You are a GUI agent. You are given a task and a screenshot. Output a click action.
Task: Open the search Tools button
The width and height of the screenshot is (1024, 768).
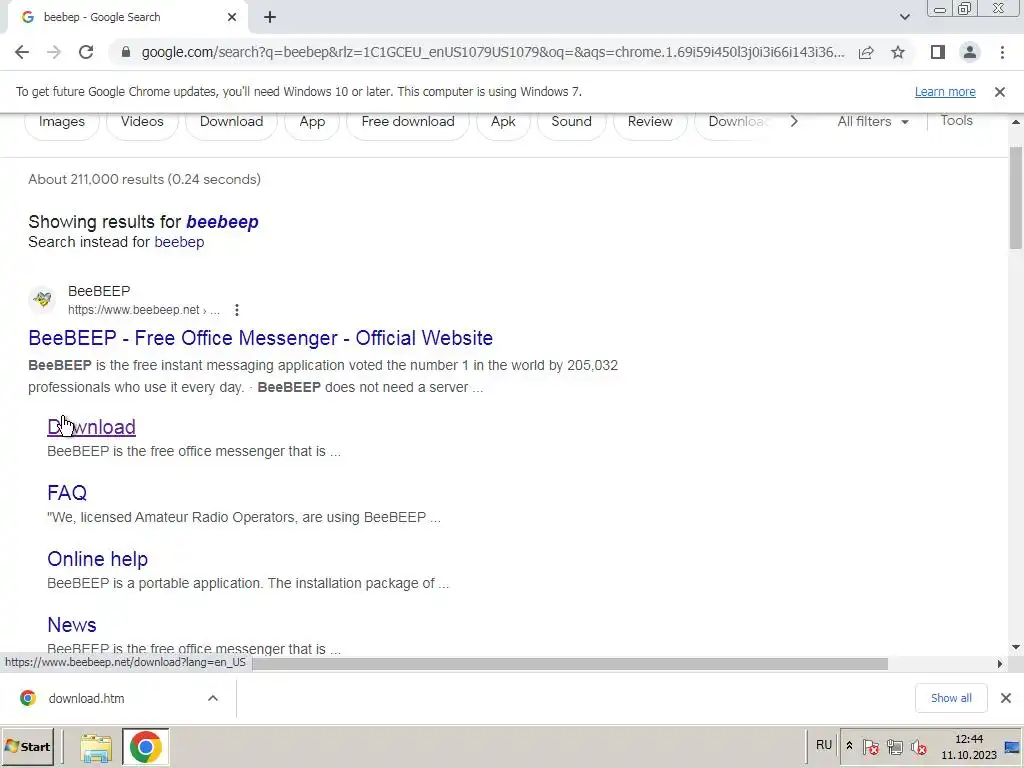(956, 121)
